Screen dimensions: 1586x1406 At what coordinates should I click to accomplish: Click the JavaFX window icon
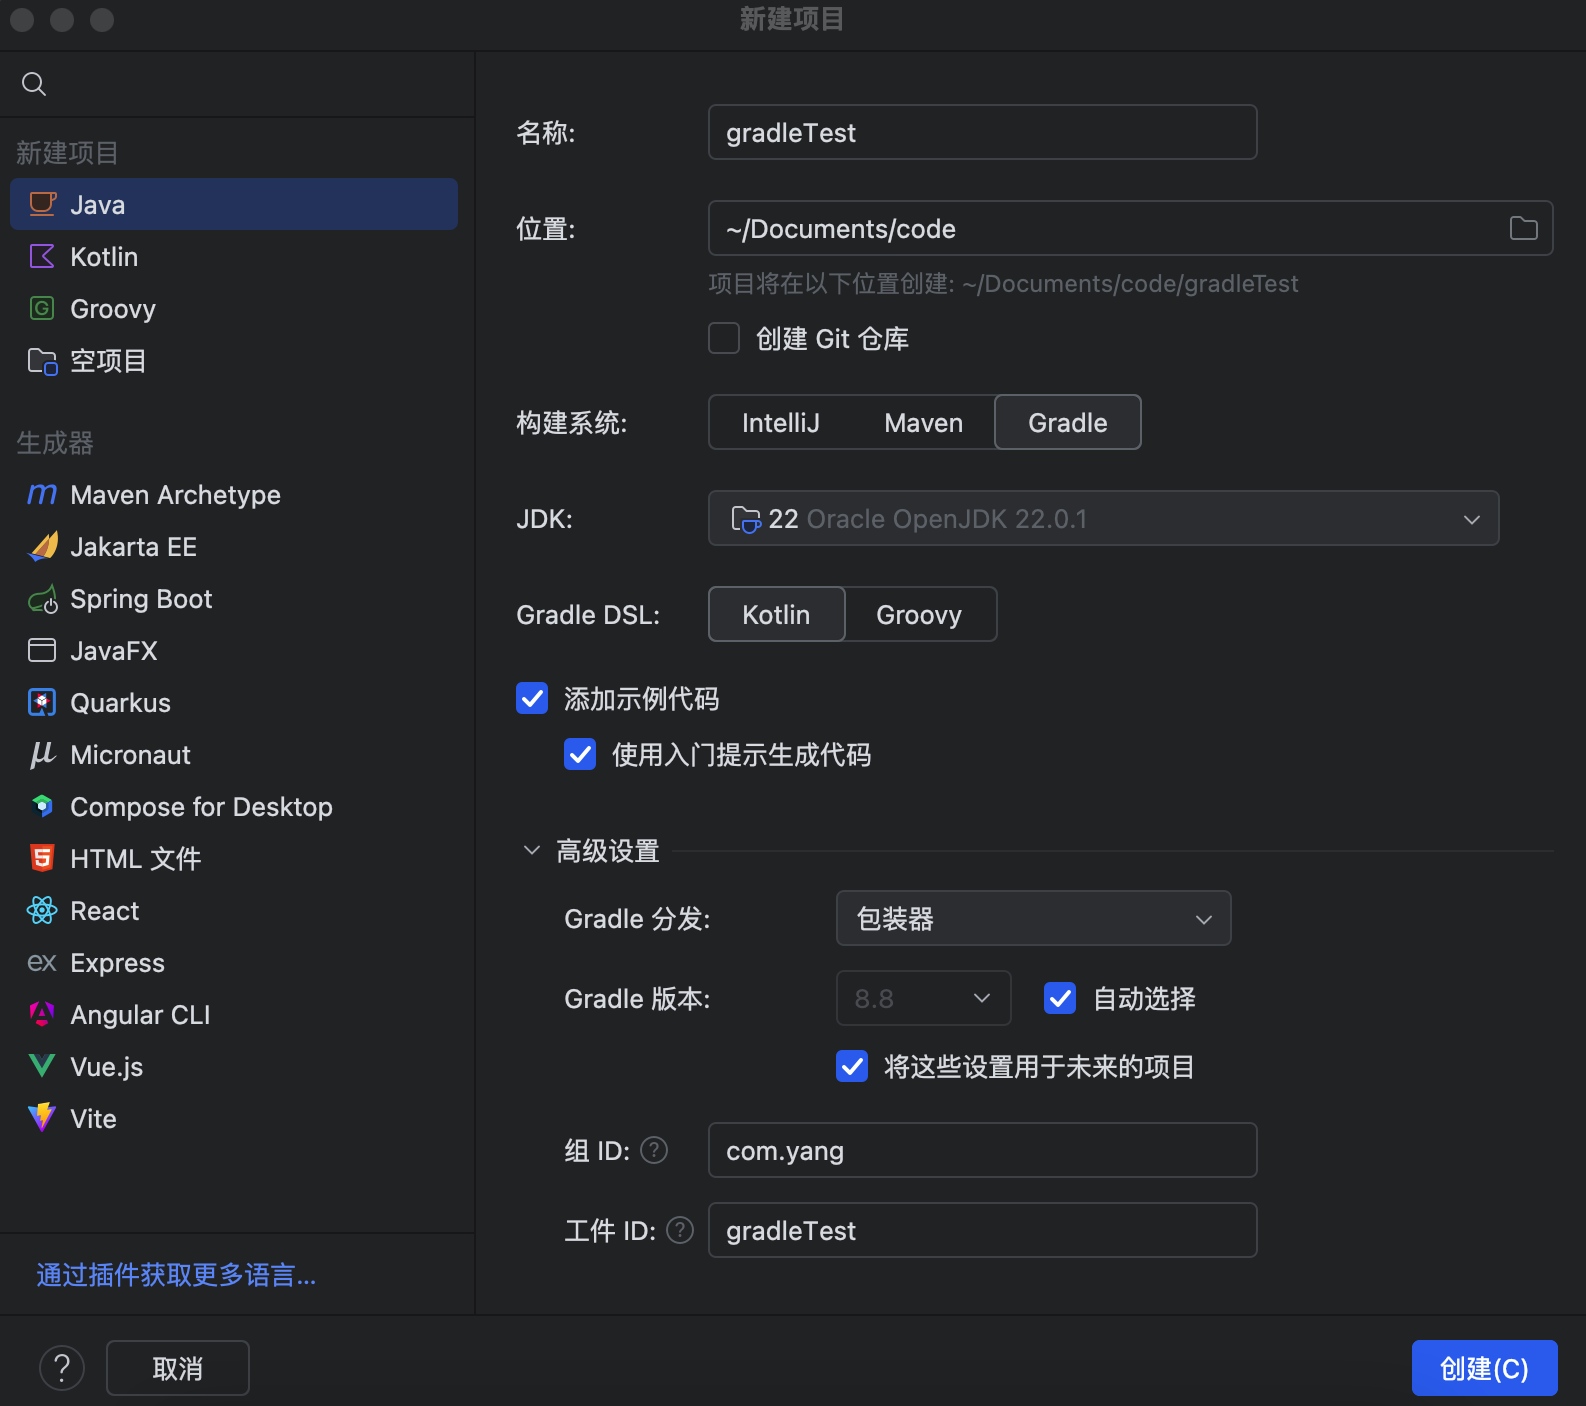42,650
